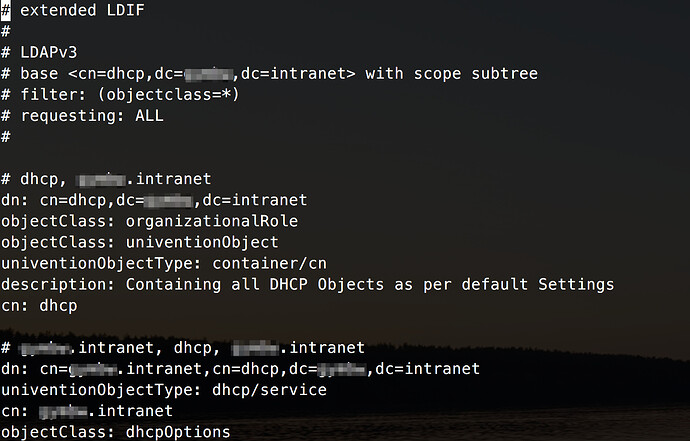Click the 'cn: dhcp' line
690x441 pixels.
click(39, 305)
